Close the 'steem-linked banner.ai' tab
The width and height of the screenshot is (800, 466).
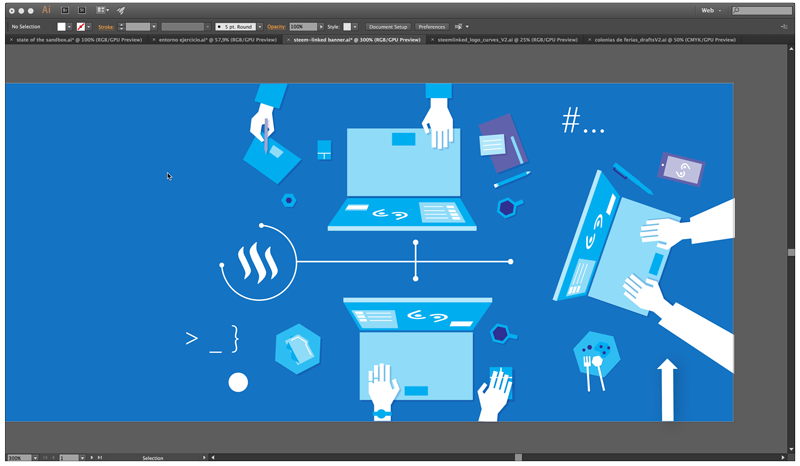pos(288,39)
